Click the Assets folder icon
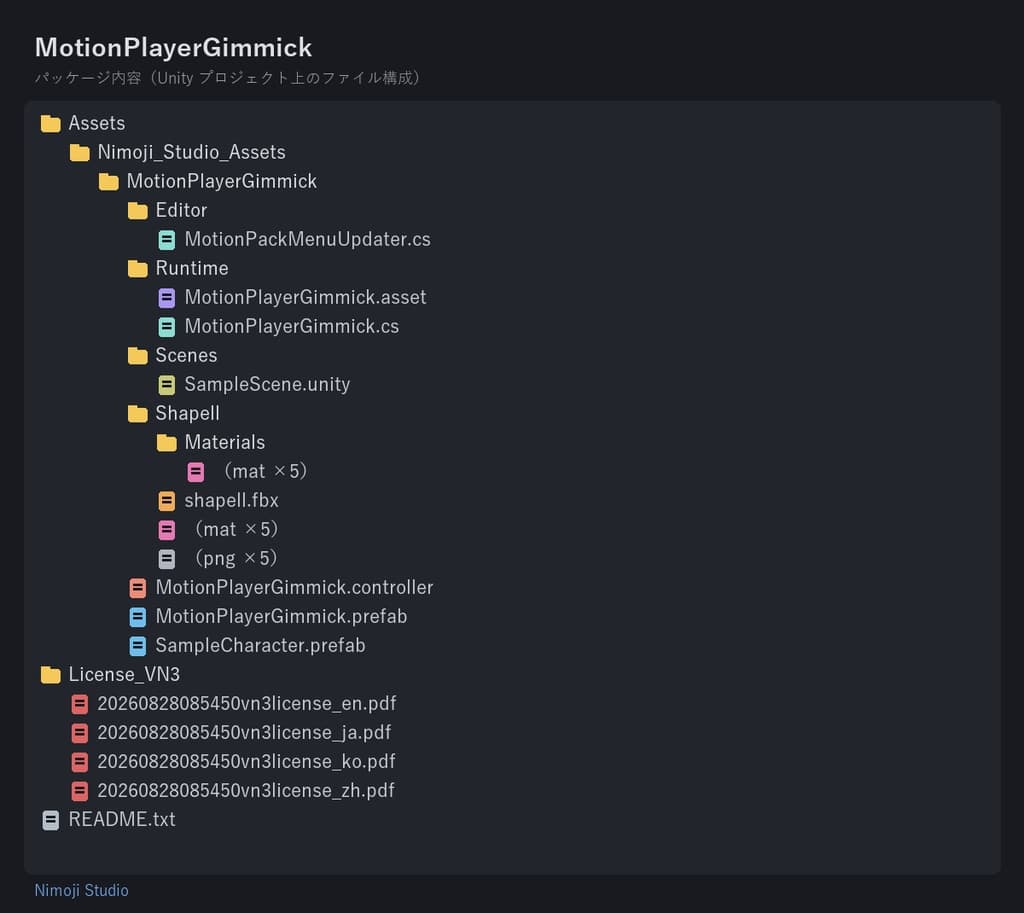The height and width of the screenshot is (913, 1024). point(50,123)
